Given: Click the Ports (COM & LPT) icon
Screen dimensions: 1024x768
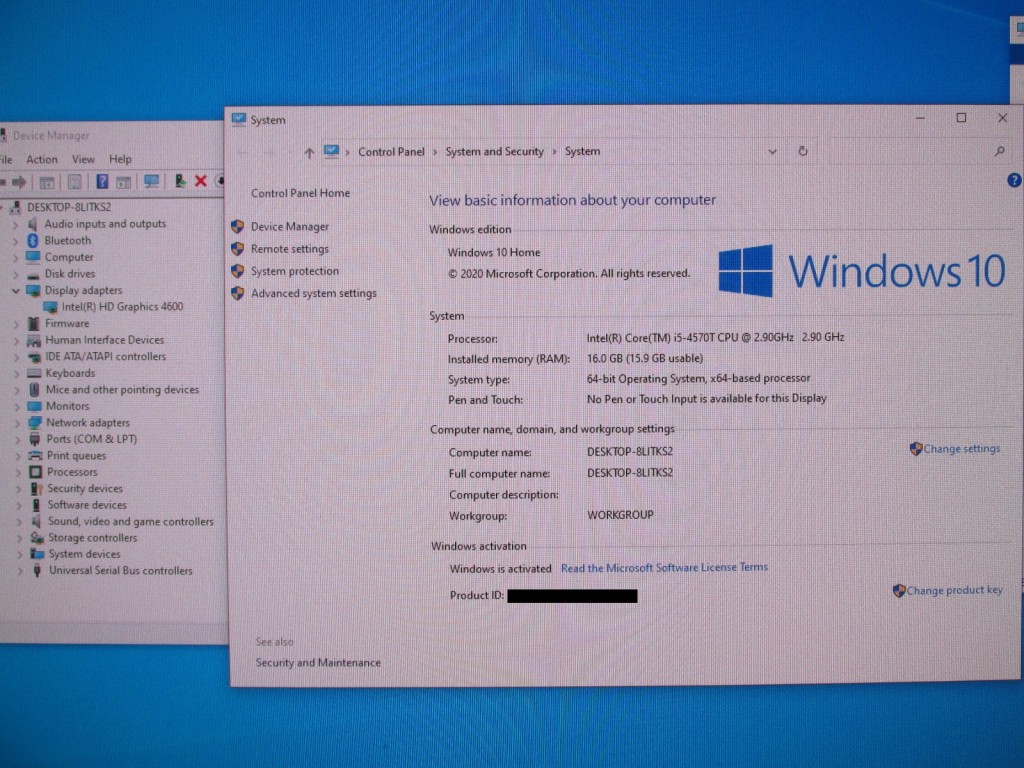Looking at the screenshot, I should [35, 439].
